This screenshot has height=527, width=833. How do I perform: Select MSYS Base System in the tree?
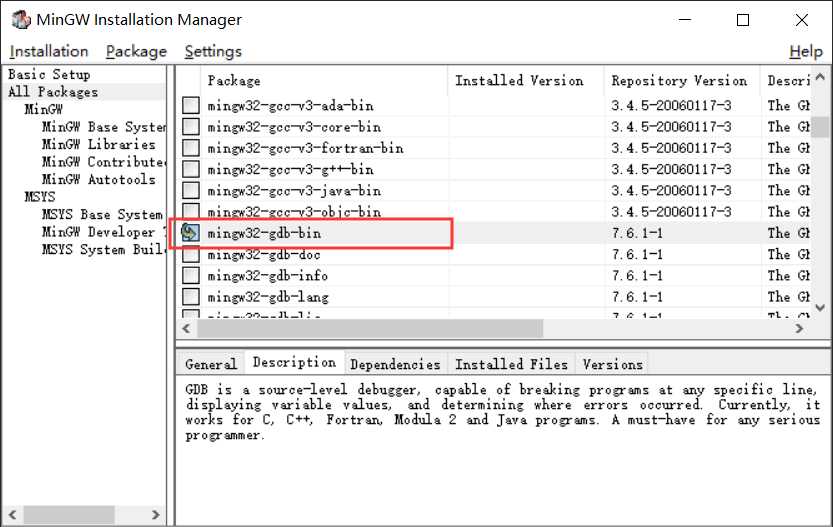102,215
